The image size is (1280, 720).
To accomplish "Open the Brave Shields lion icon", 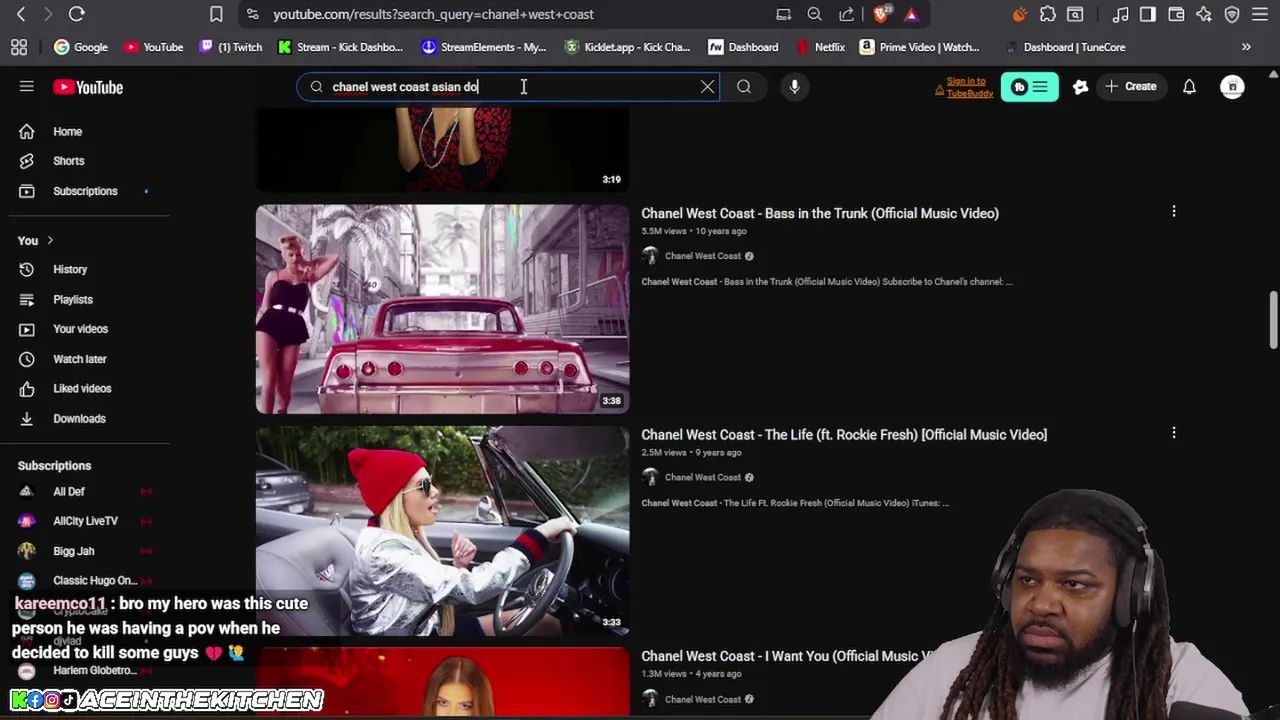I will (881, 14).
